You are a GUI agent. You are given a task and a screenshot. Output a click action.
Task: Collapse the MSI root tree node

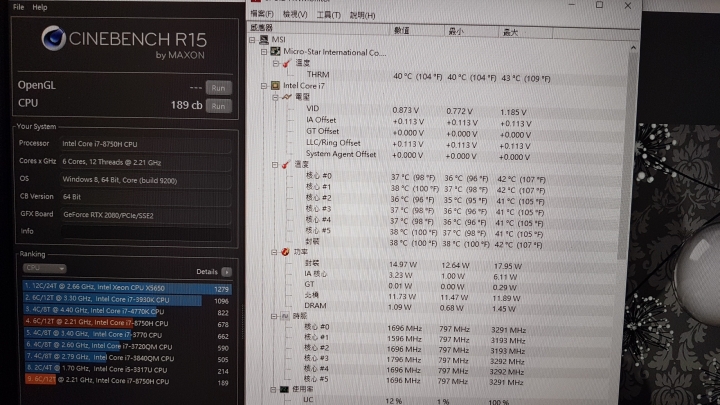252,40
